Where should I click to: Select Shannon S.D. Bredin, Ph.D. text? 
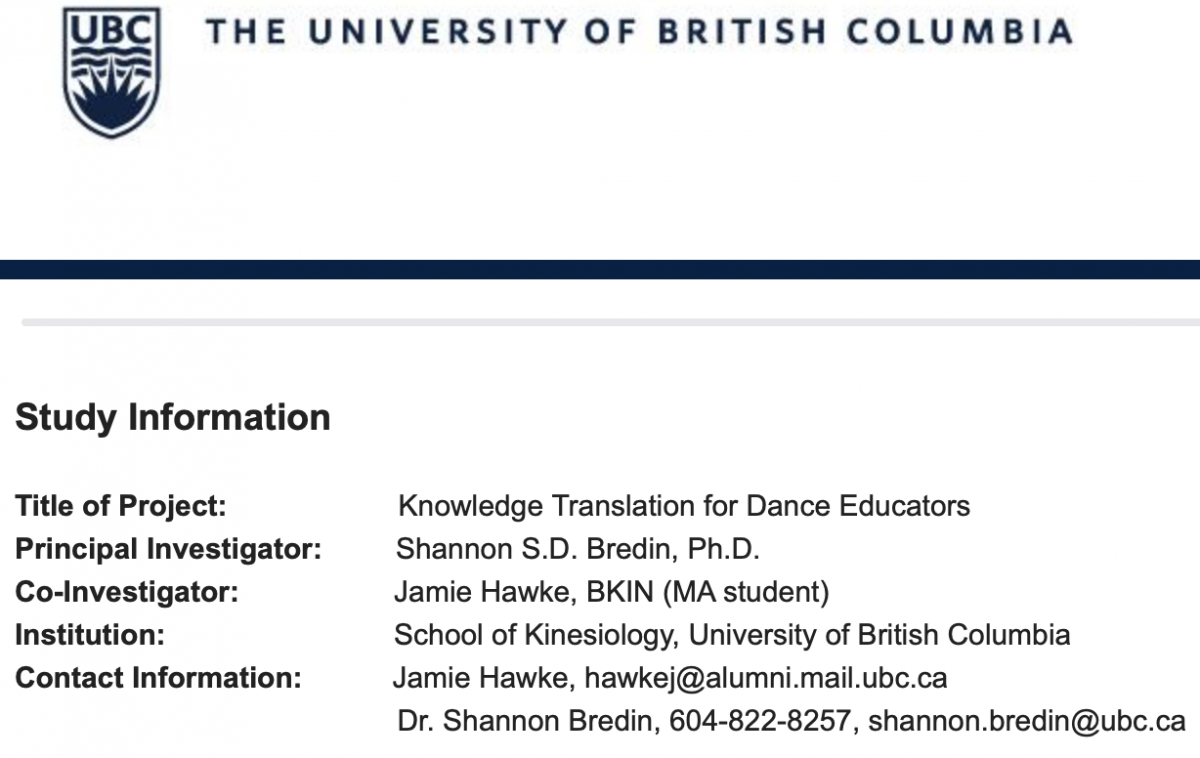pos(578,549)
